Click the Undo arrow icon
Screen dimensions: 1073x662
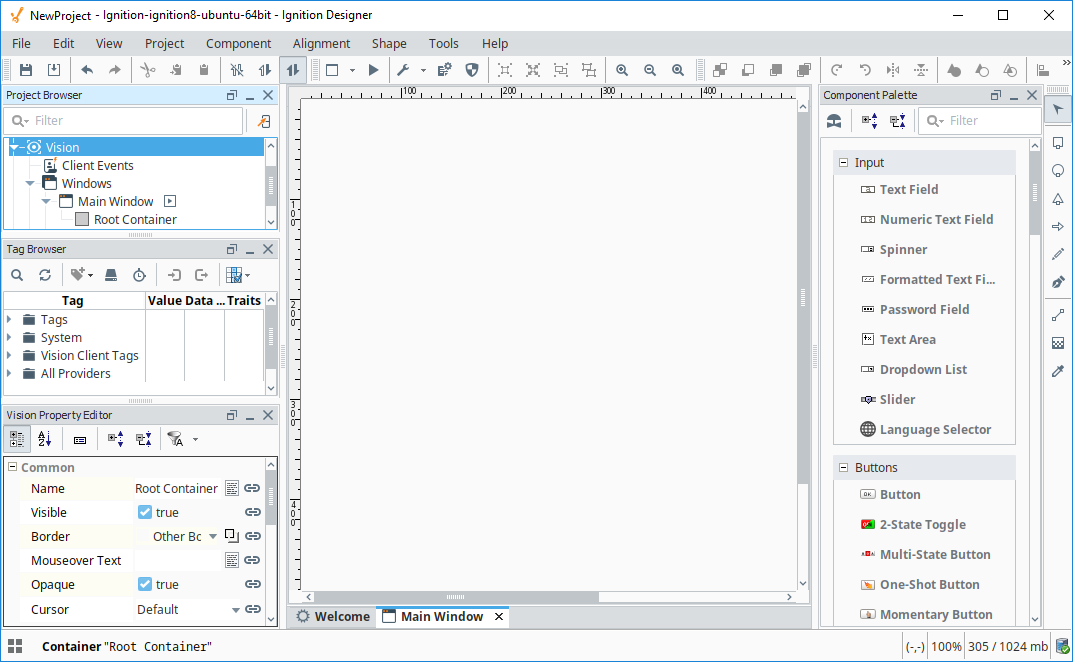coord(87,70)
